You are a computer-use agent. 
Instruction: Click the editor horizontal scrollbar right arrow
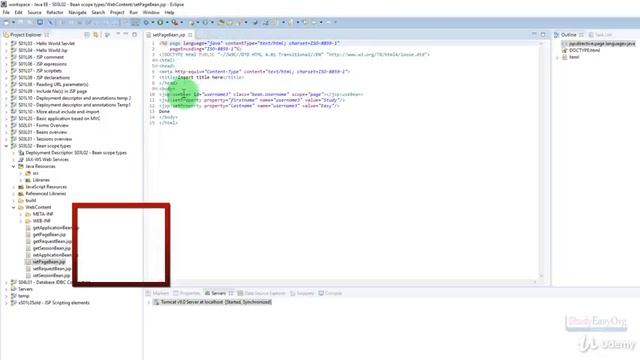point(535,282)
